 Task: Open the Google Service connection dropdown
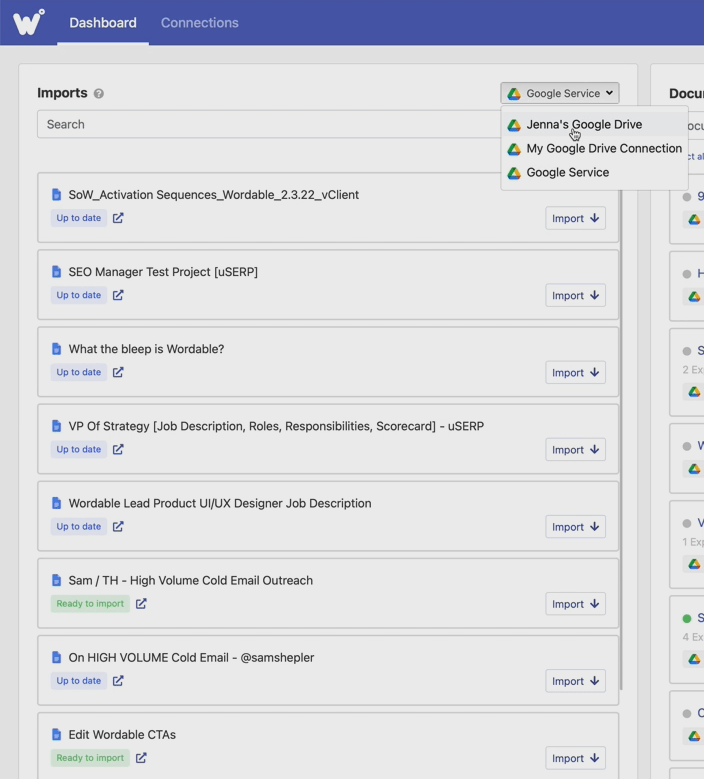(x=560, y=93)
